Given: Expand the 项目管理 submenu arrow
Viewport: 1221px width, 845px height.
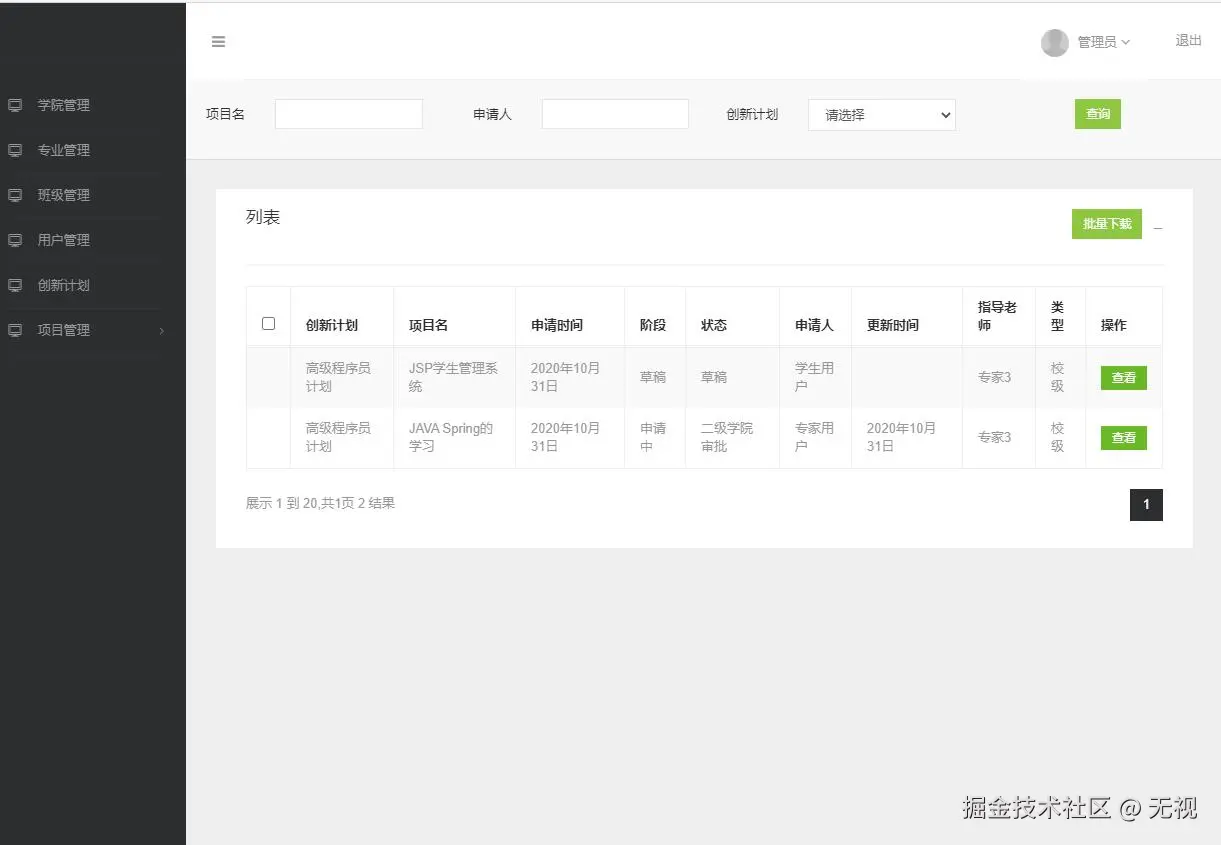Looking at the screenshot, I should click(x=162, y=331).
